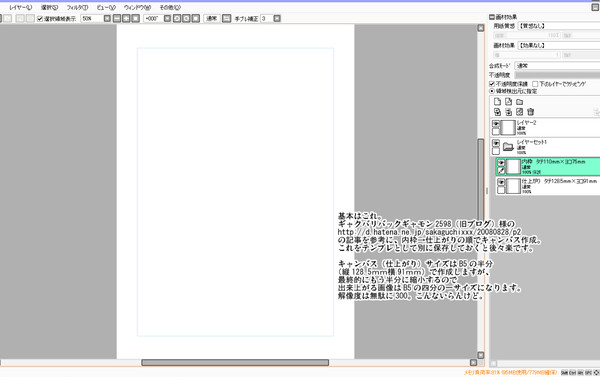
Task: Hide the レイヤーセット1 eye toggle
Action: (496, 143)
